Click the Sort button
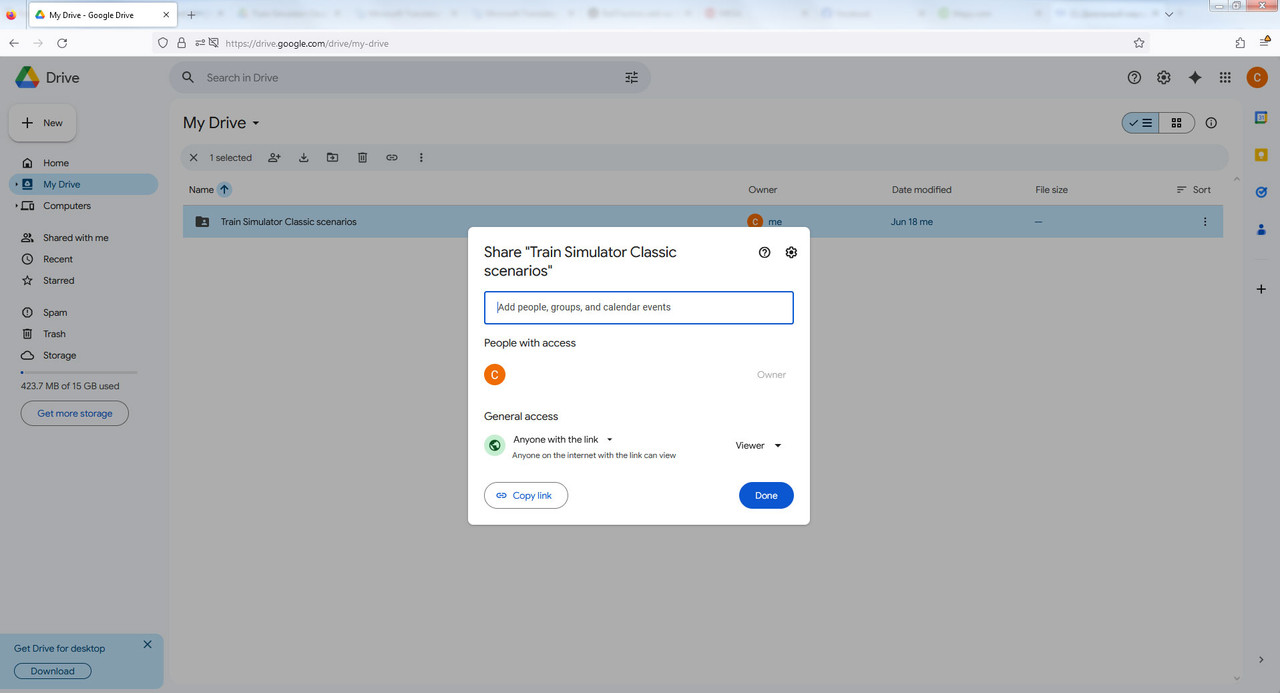The width and height of the screenshot is (1280, 693). 1194,190
